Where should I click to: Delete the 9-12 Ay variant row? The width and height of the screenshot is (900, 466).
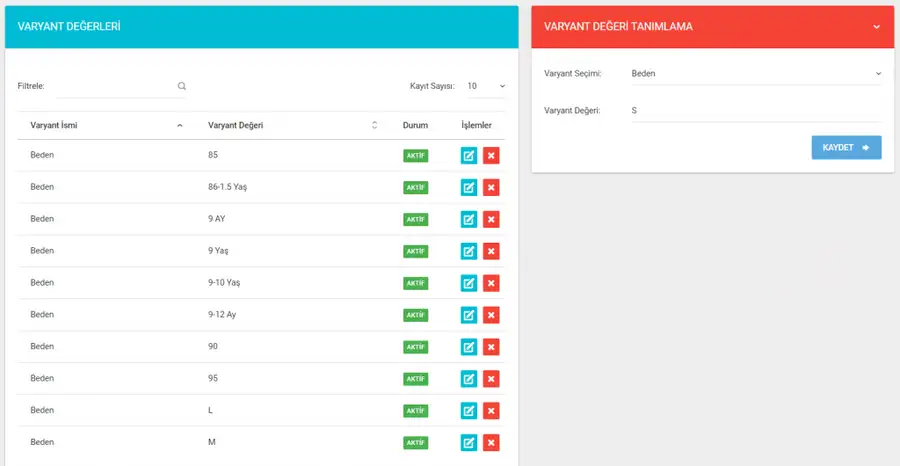(491, 315)
